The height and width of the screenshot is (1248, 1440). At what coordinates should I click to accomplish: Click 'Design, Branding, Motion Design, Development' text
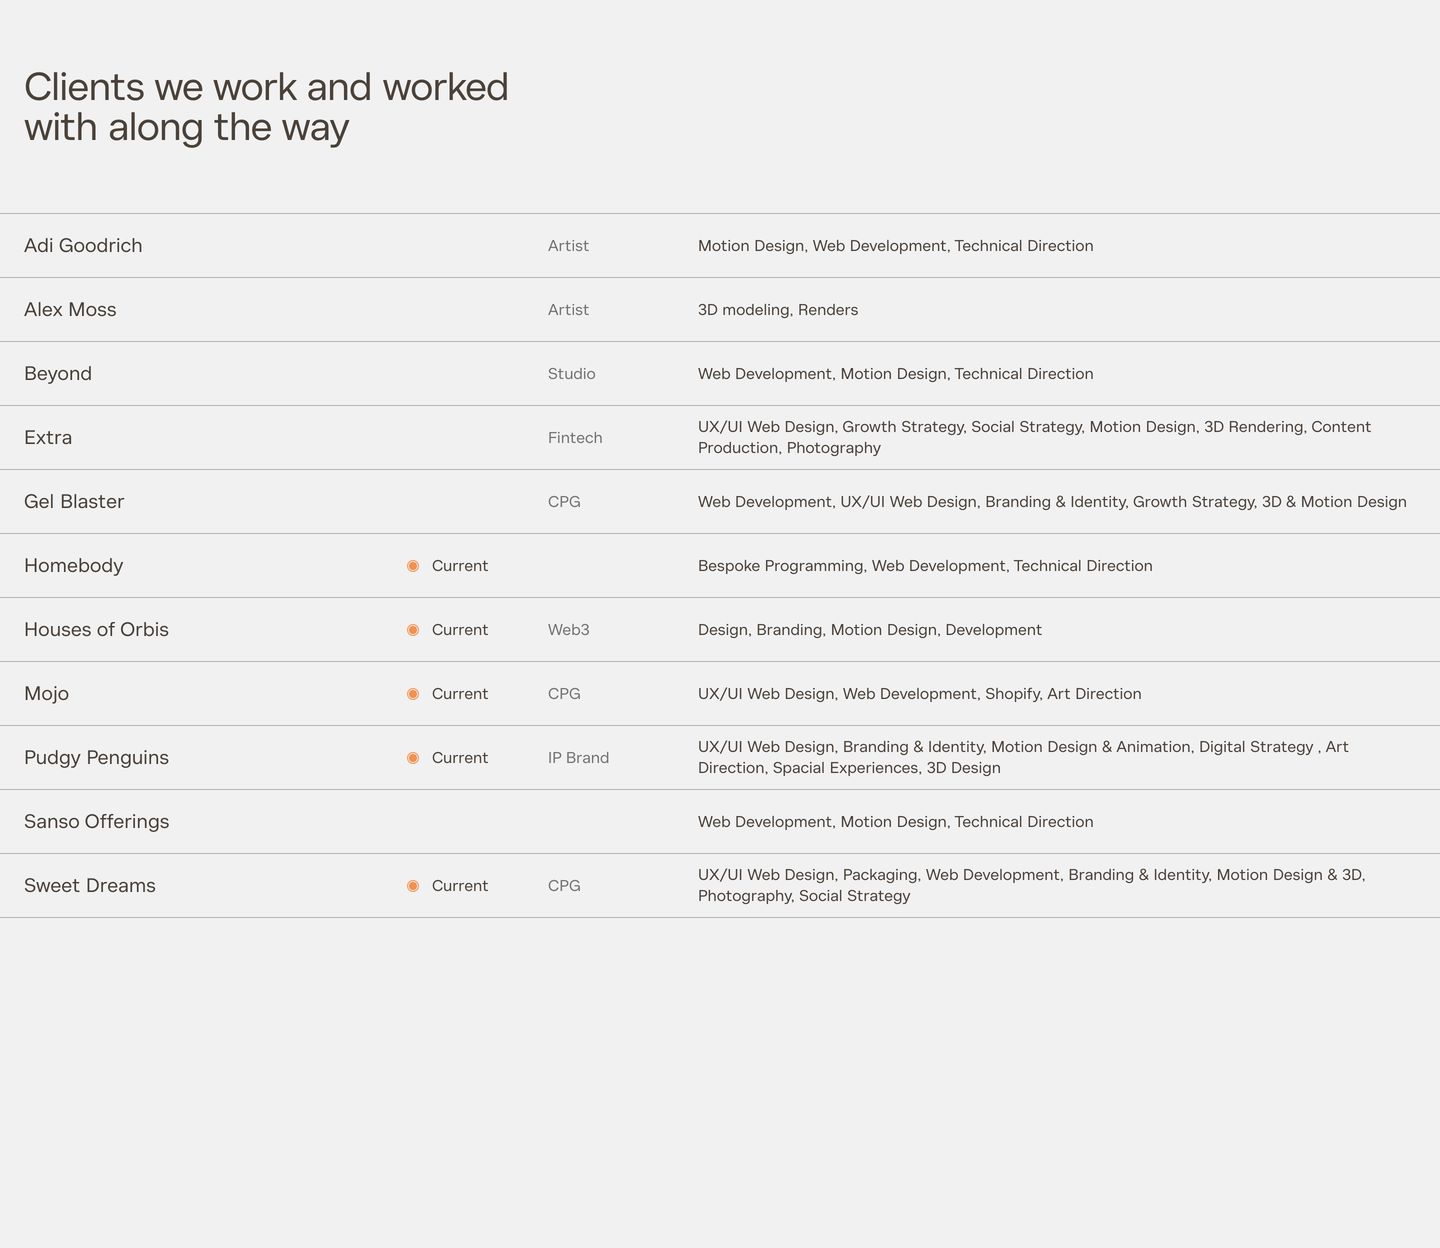tap(870, 630)
